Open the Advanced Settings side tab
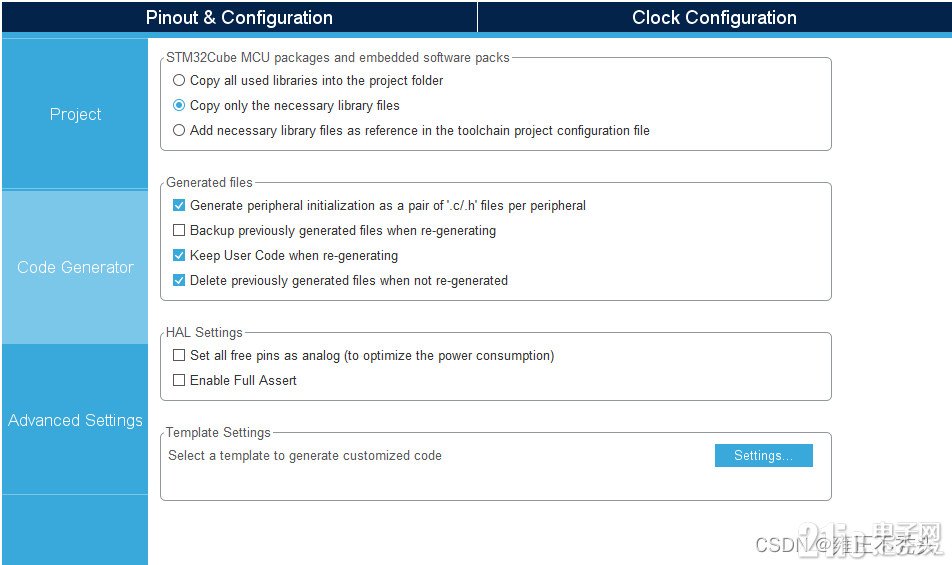The height and width of the screenshot is (565, 952). tap(75, 420)
